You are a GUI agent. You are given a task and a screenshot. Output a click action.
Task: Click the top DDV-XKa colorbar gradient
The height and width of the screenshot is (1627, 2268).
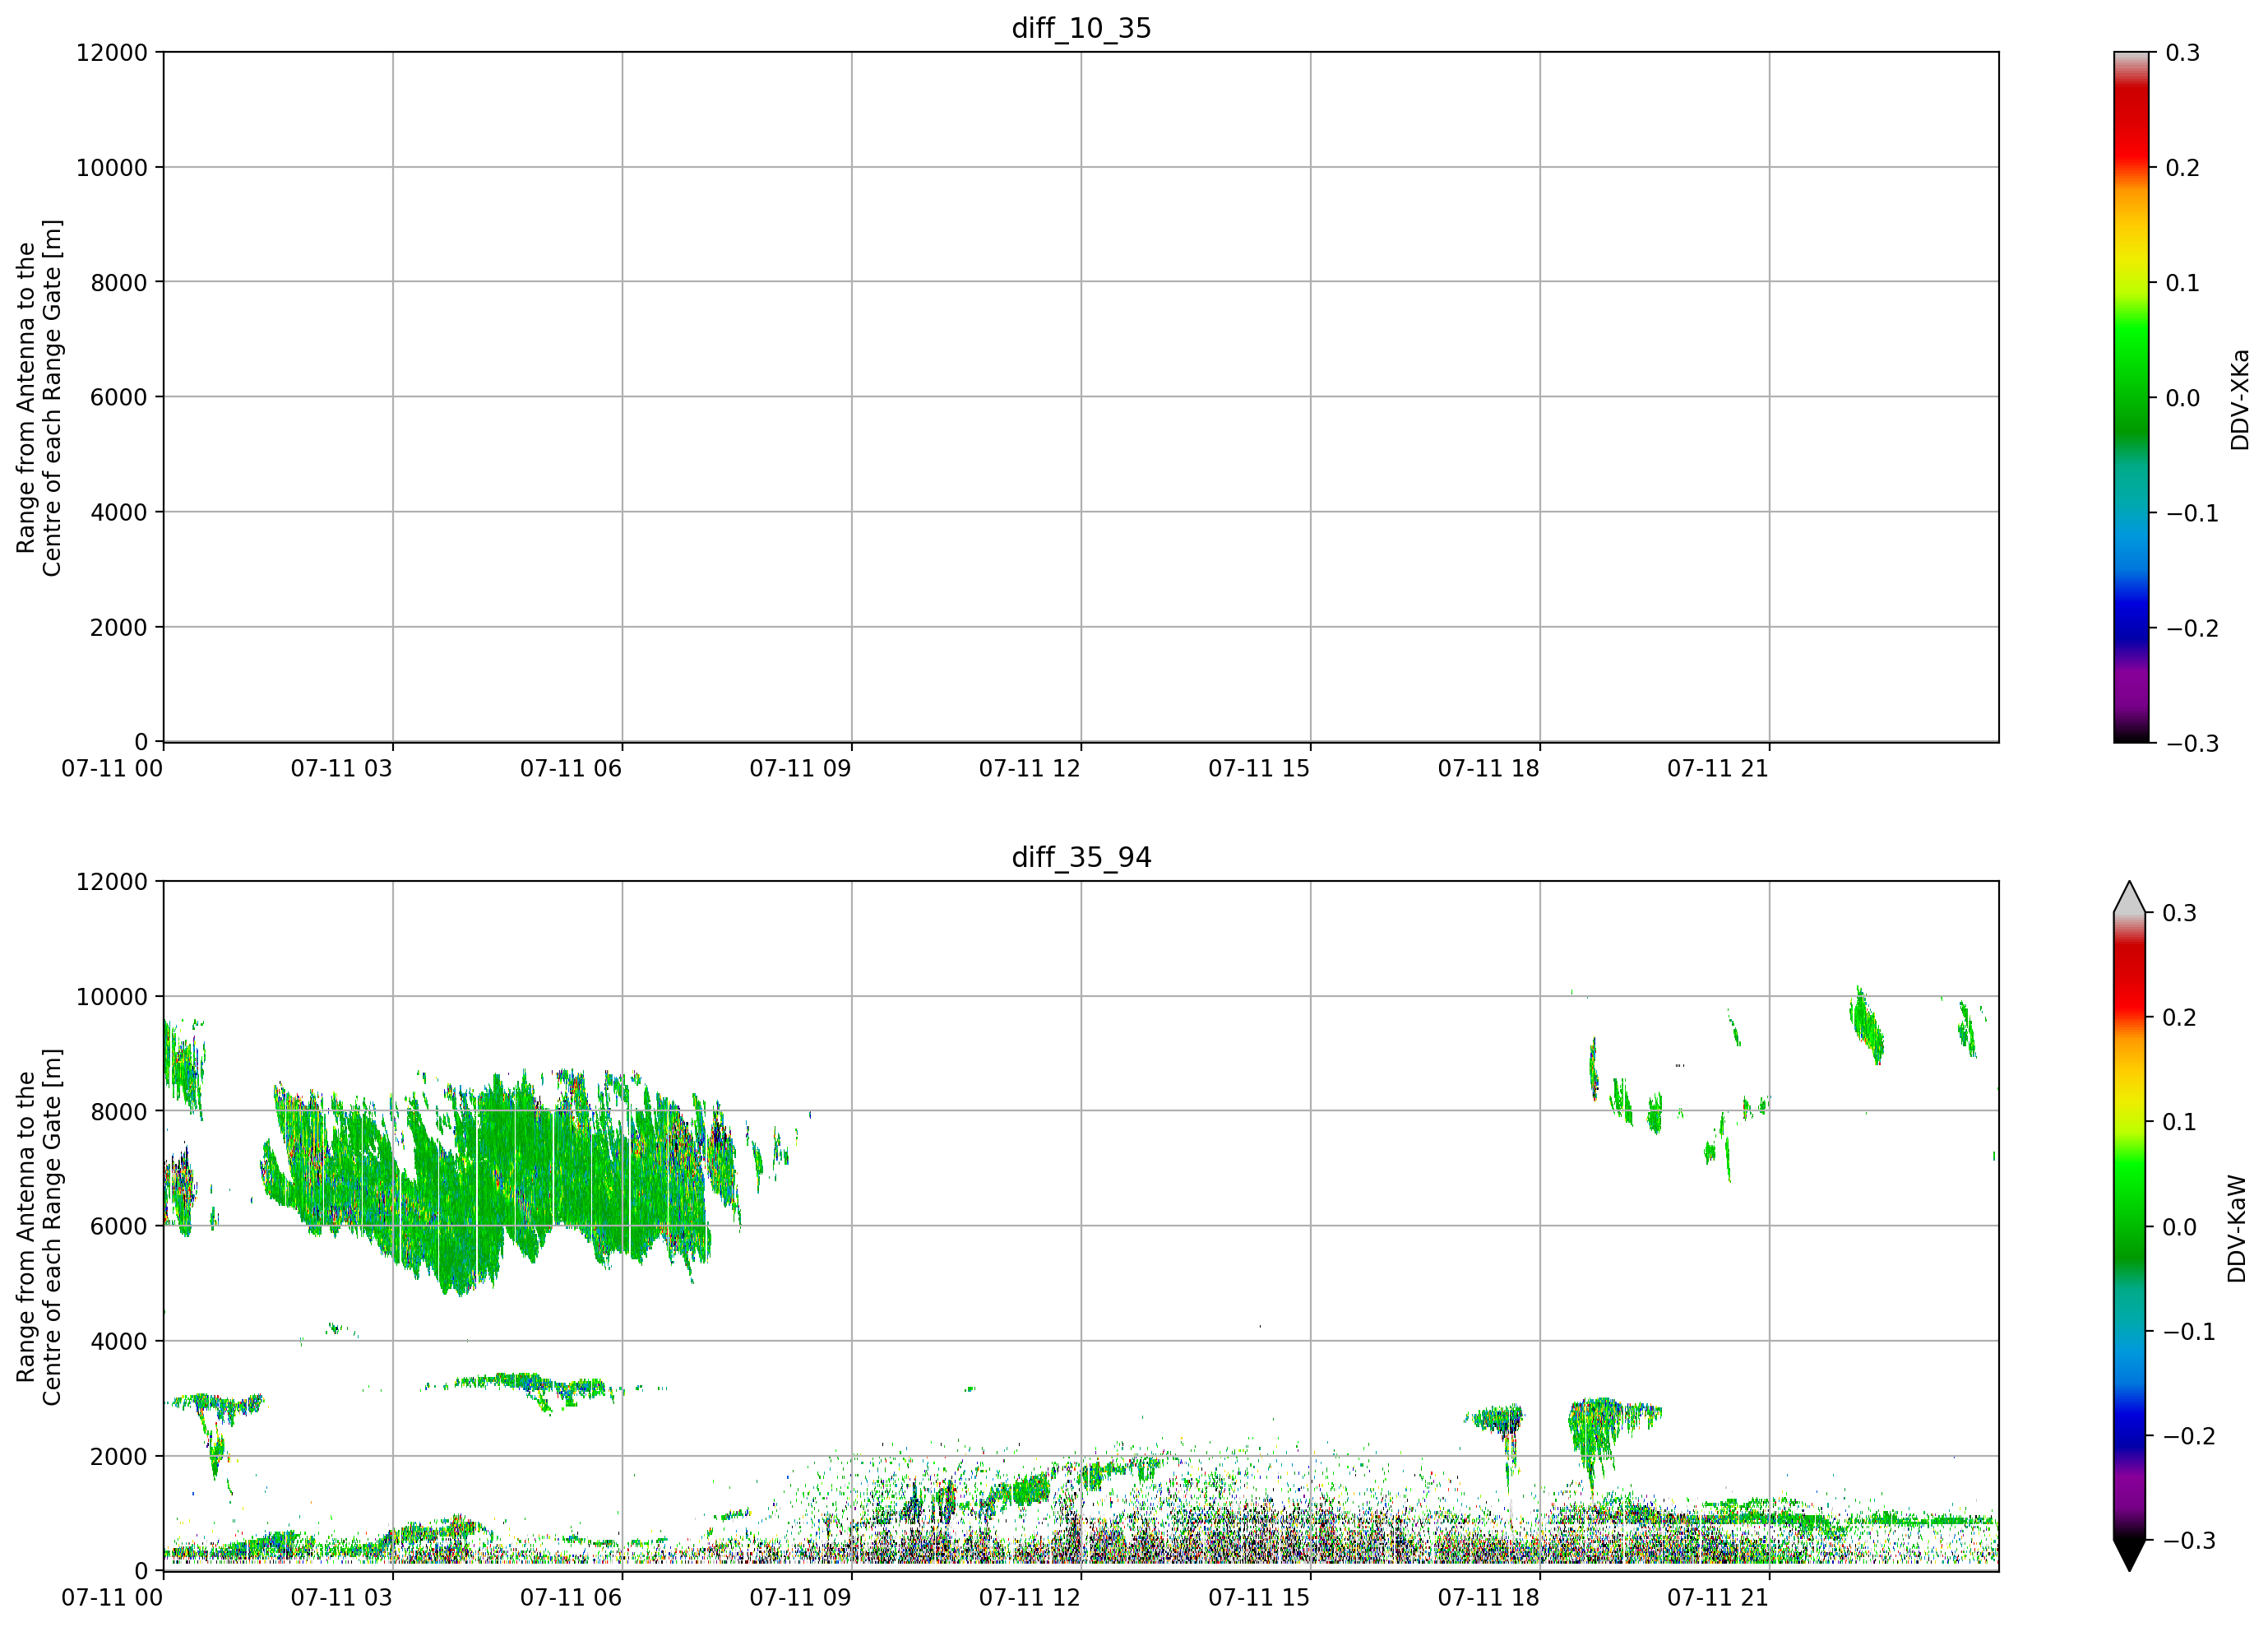pyautogui.click(x=2131, y=397)
